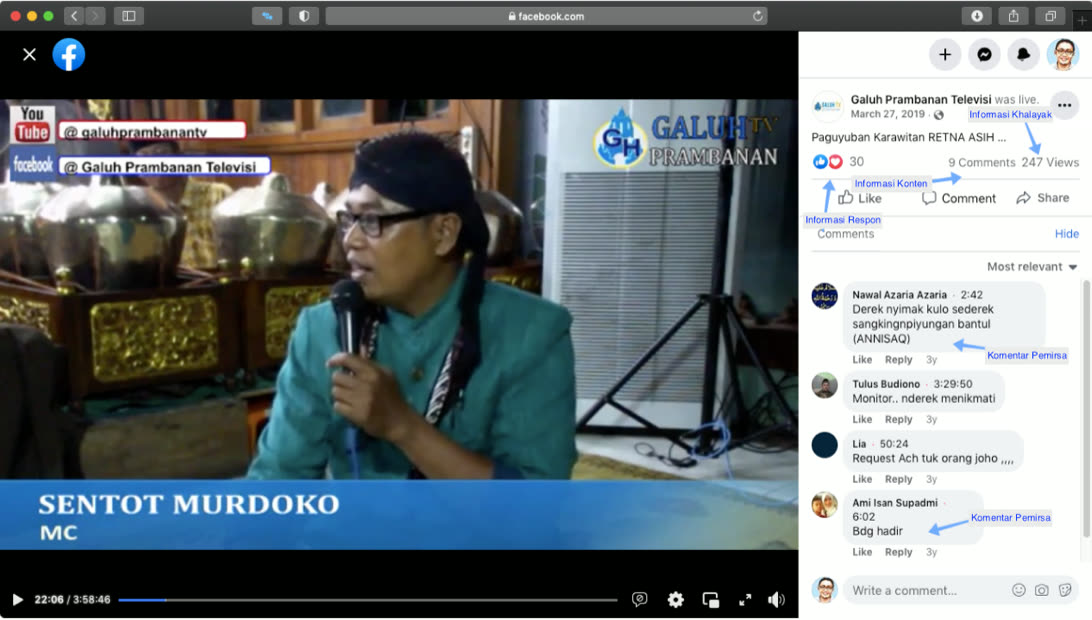Like the post
This screenshot has height=620, width=1092.
pyautogui.click(x=860, y=199)
